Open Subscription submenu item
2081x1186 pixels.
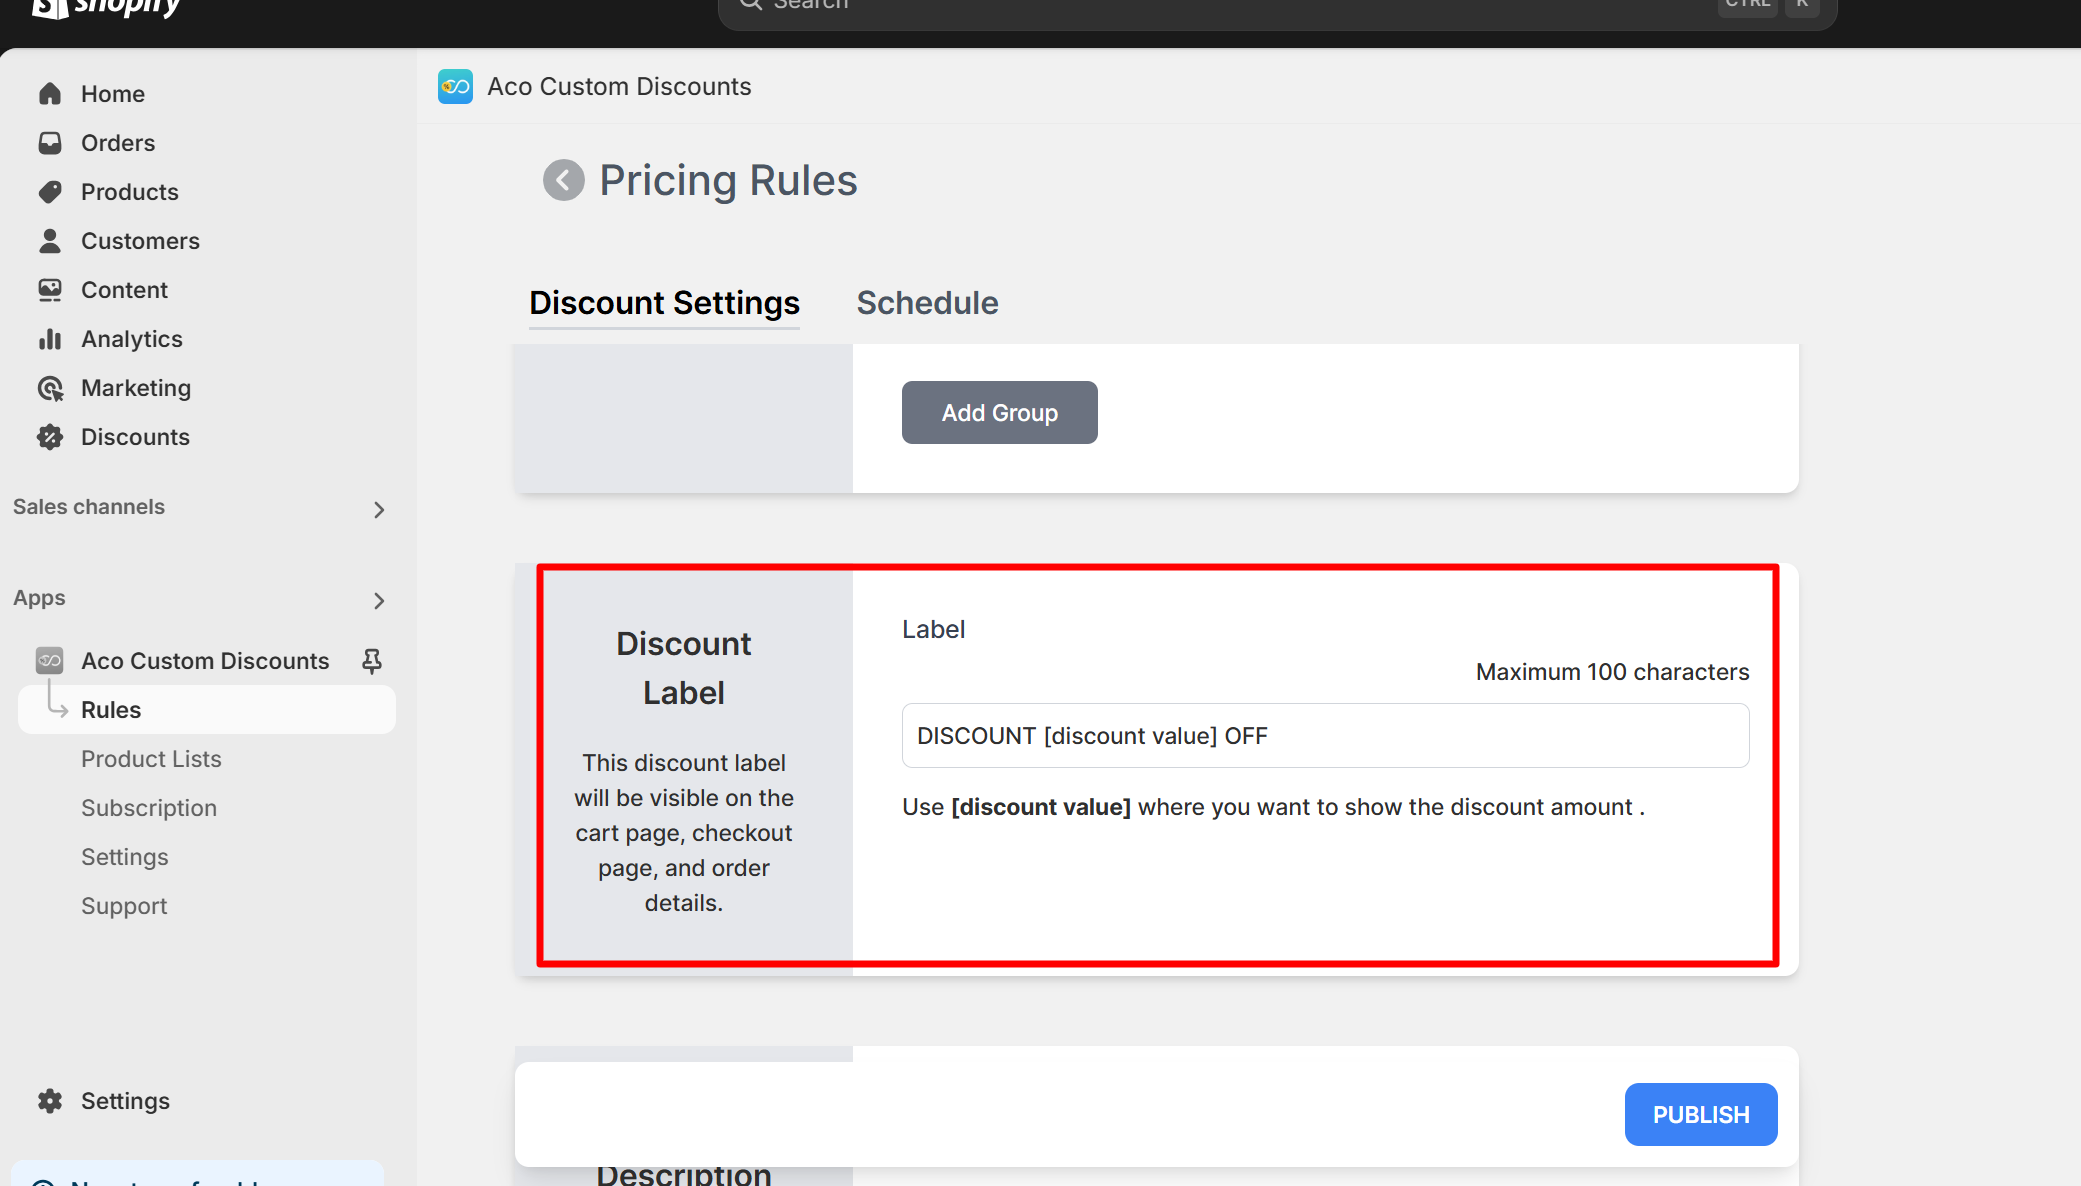[149, 808]
